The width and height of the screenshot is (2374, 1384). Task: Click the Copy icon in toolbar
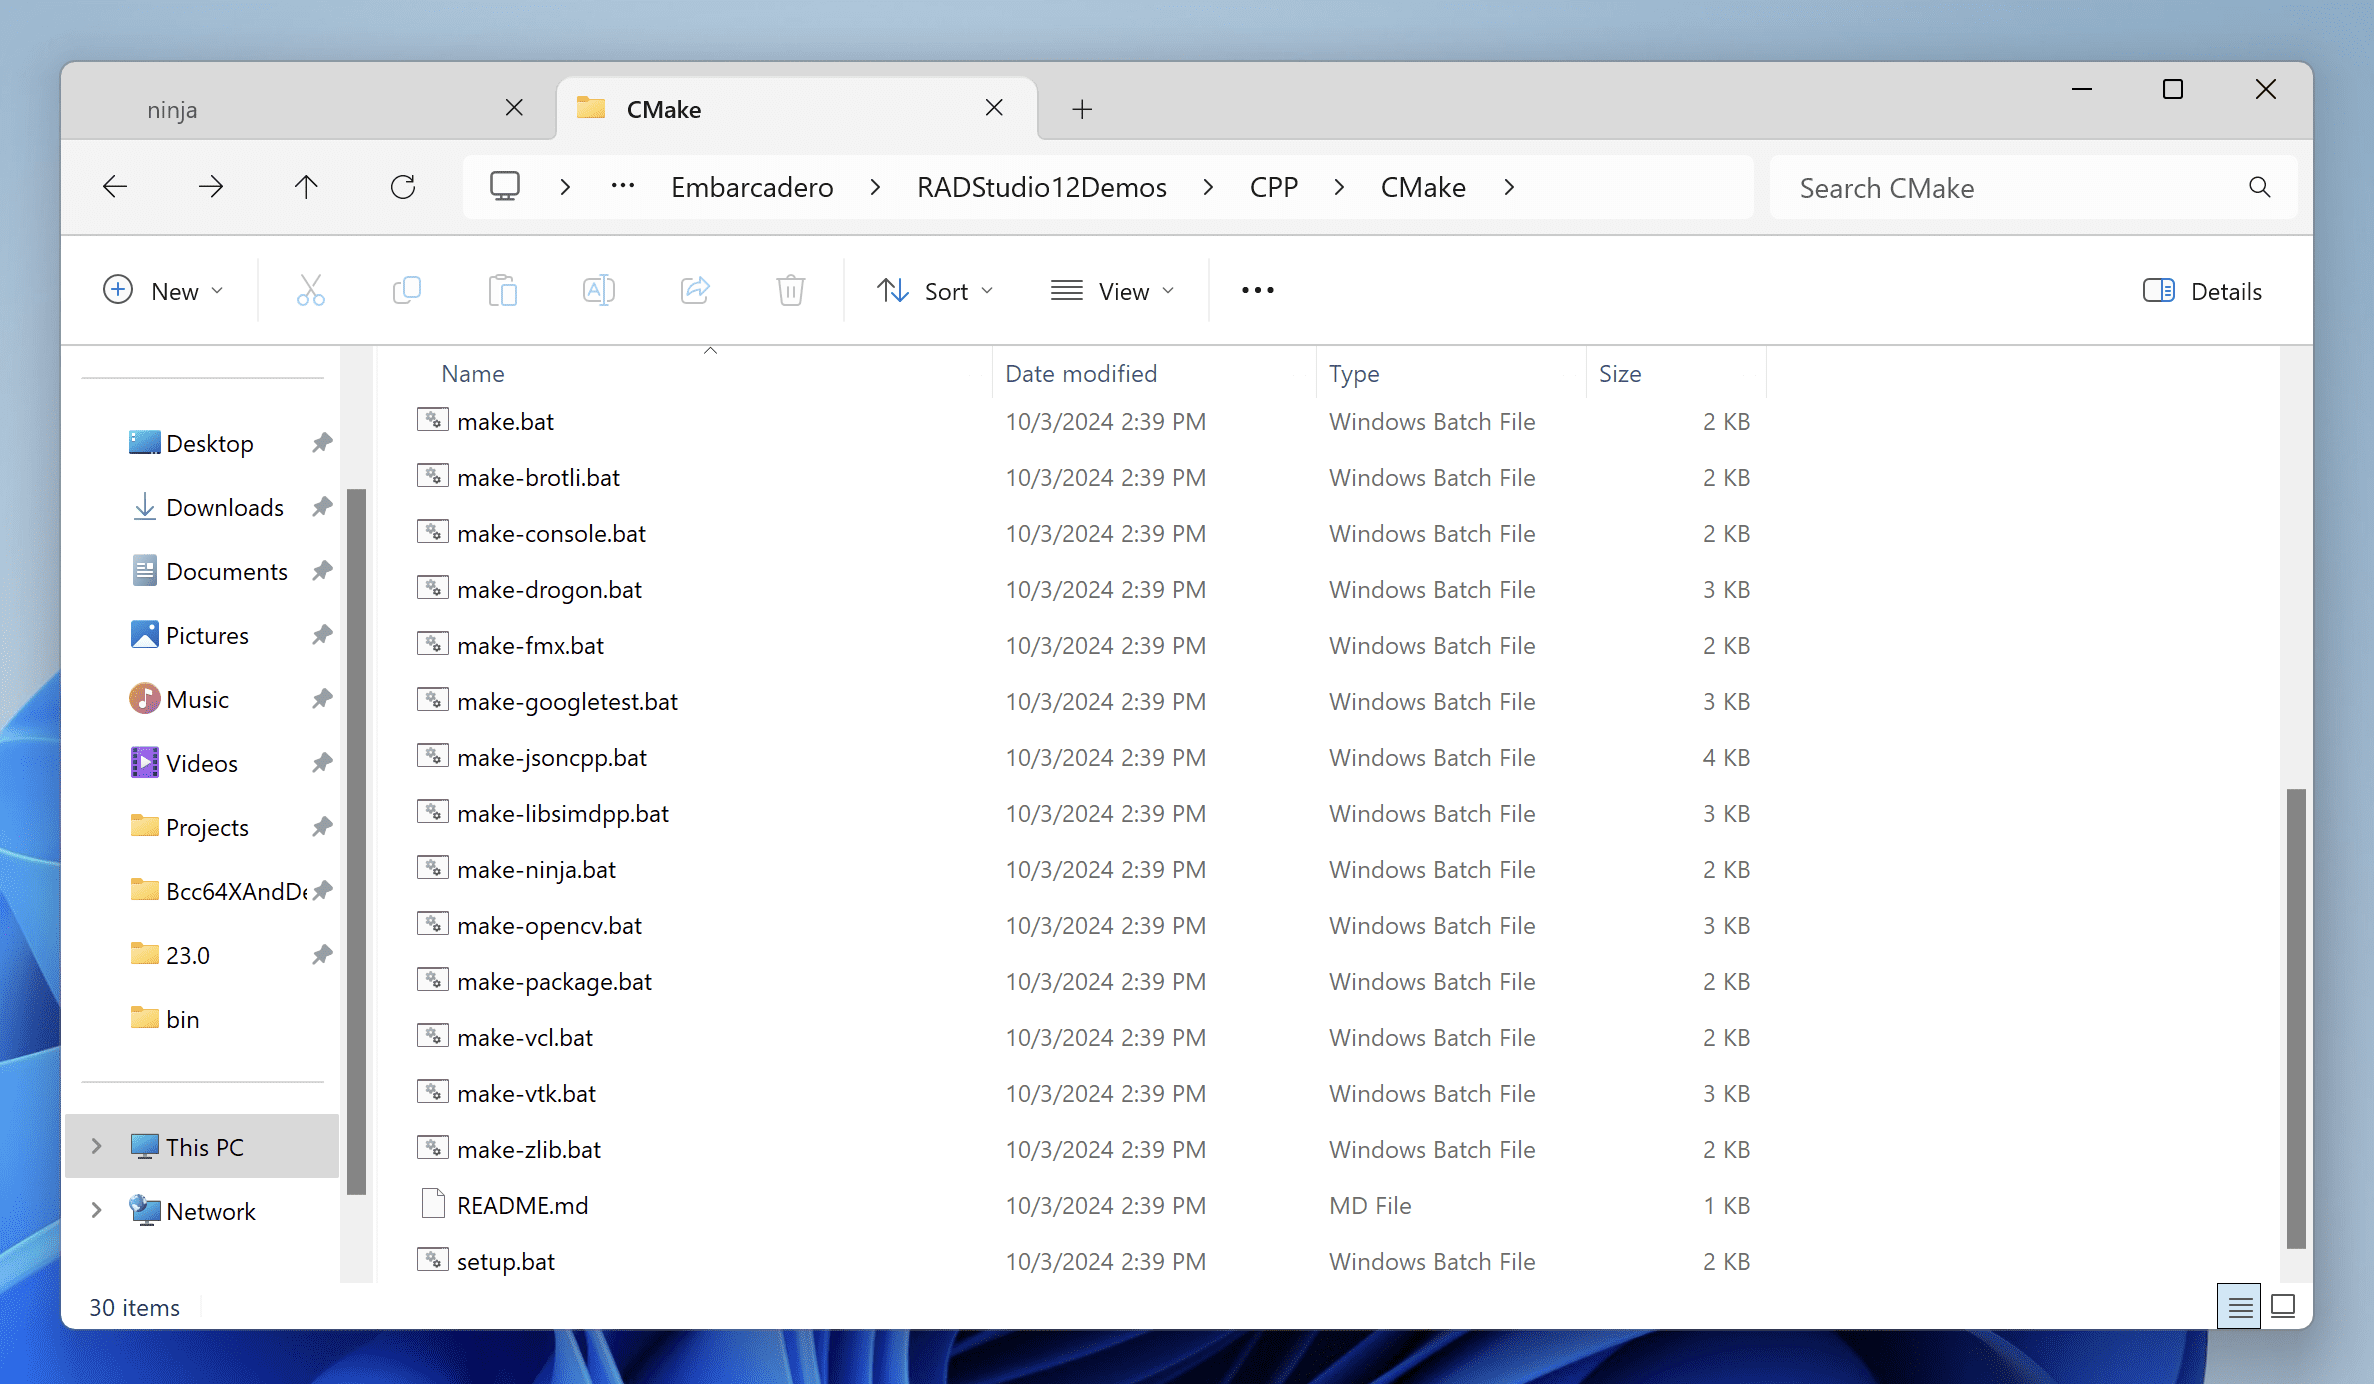(x=406, y=291)
